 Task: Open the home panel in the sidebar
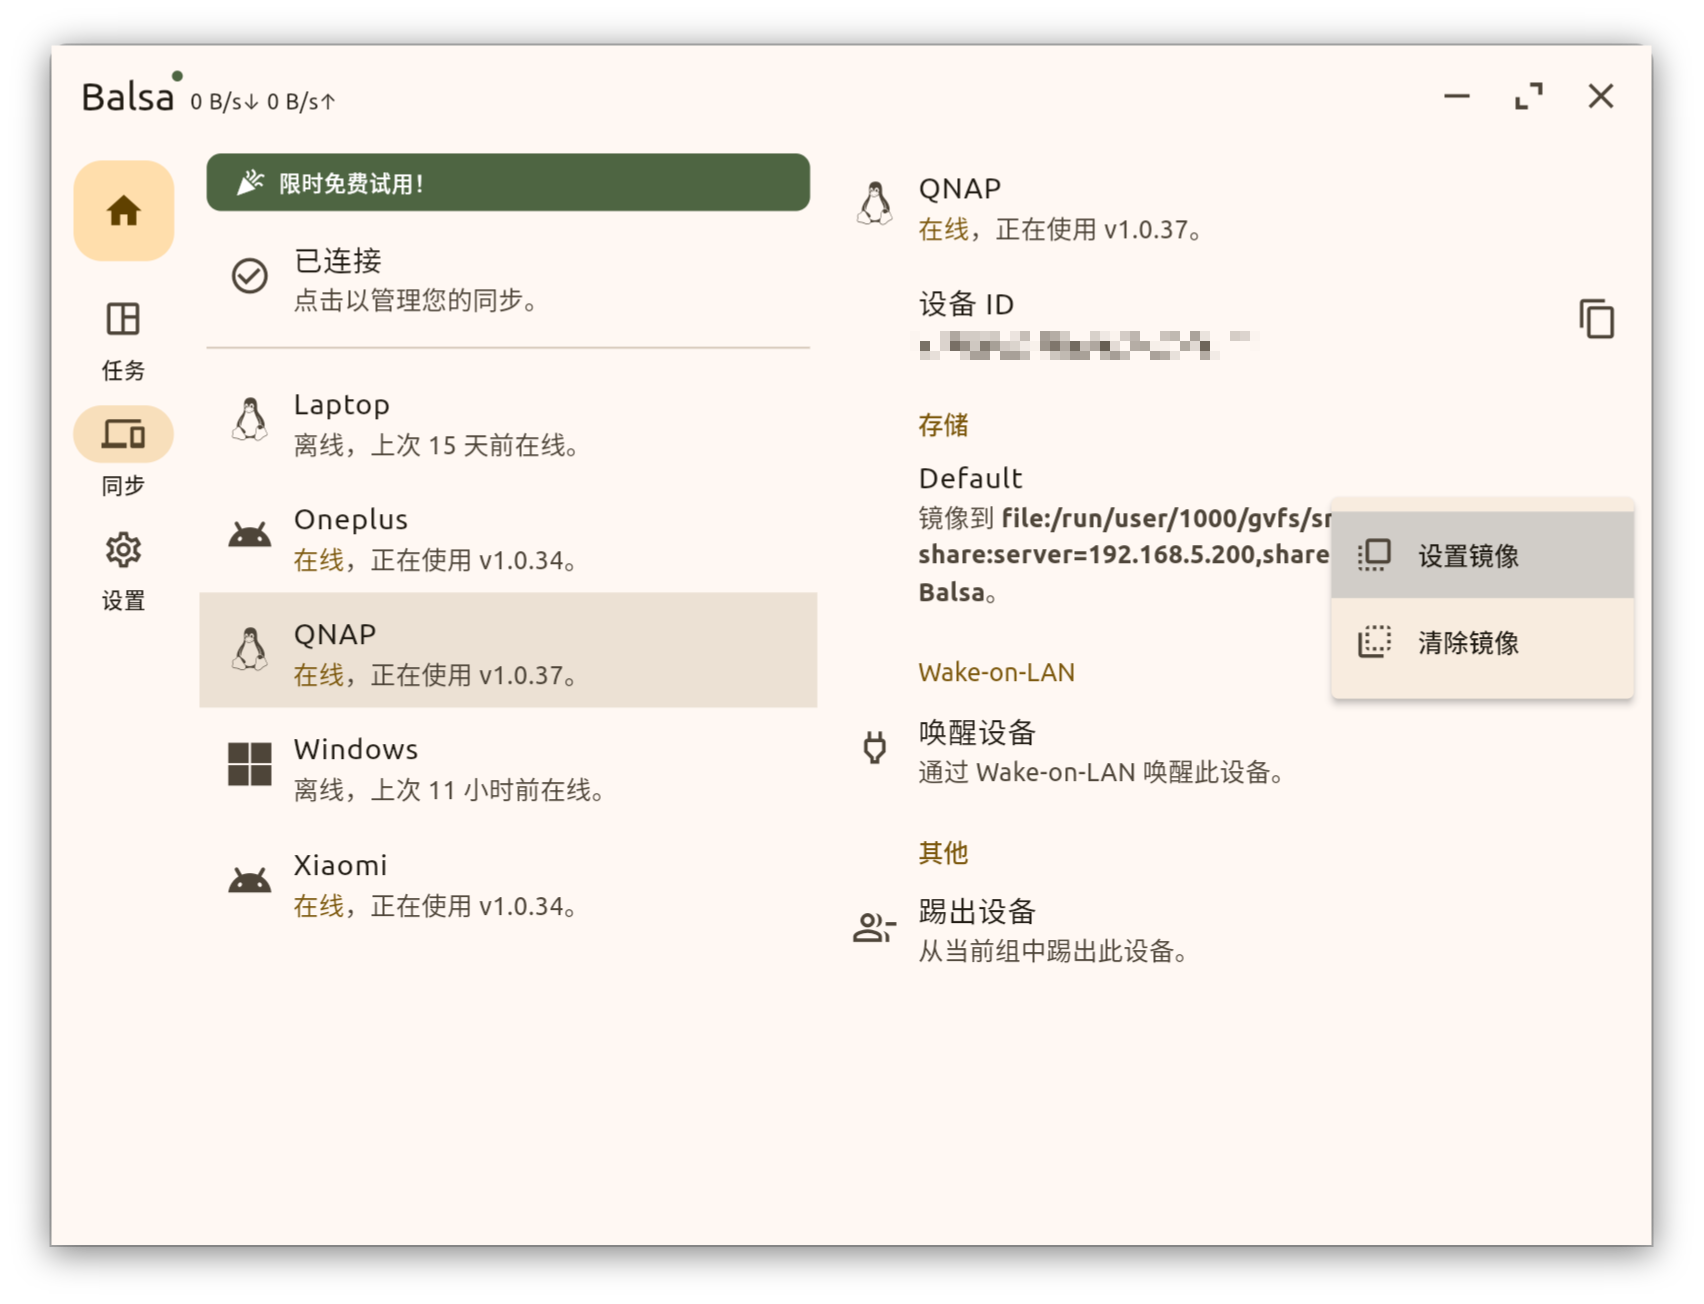coord(123,210)
